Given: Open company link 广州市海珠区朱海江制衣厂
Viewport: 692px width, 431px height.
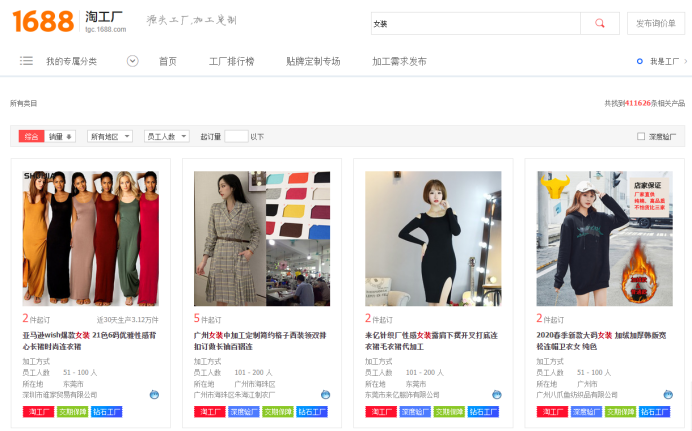Looking at the screenshot, I should pos(234,395).
